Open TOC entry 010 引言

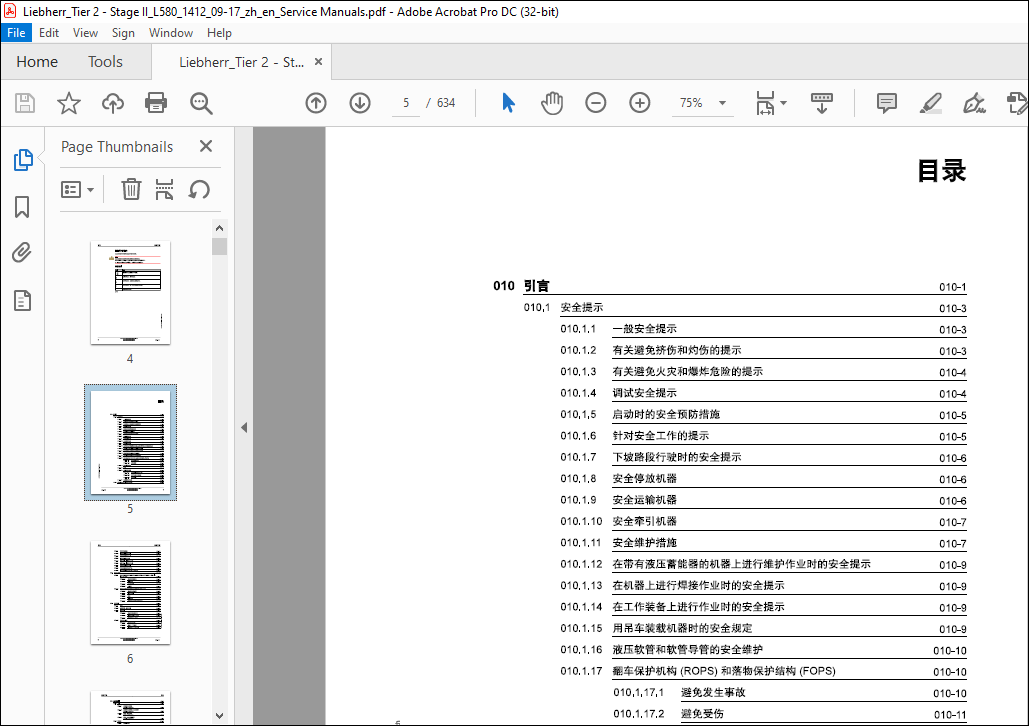pyautogui.click(x=730, y=286)
